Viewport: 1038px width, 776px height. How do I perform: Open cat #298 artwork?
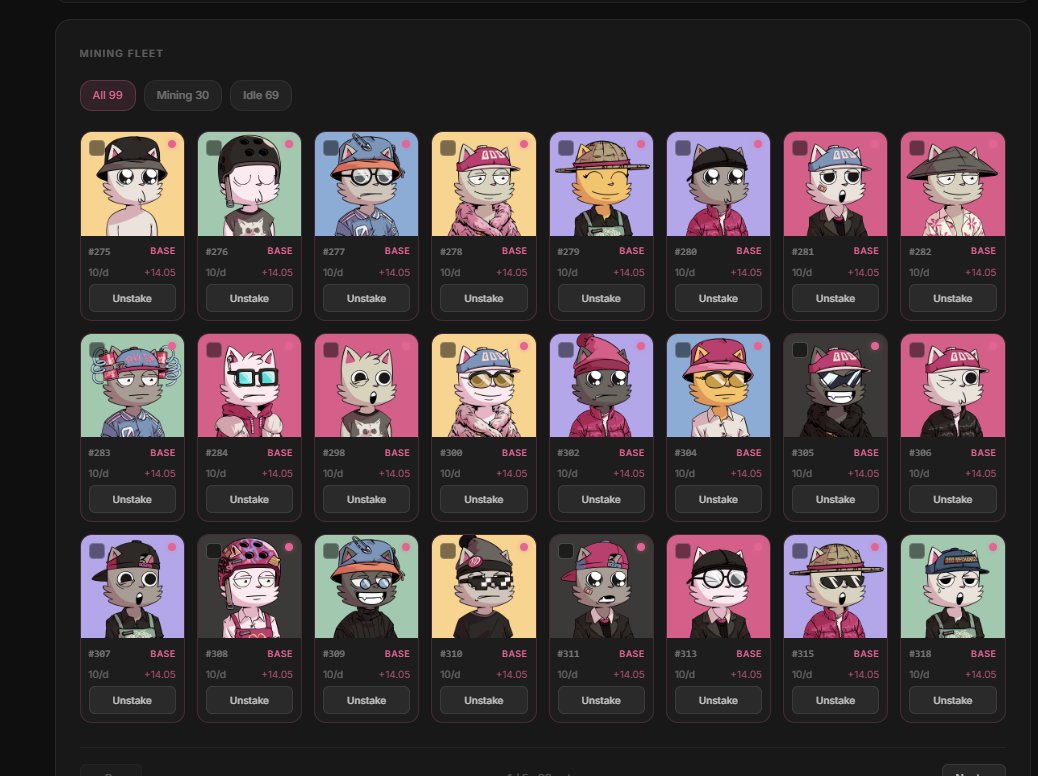coord(367,385)
